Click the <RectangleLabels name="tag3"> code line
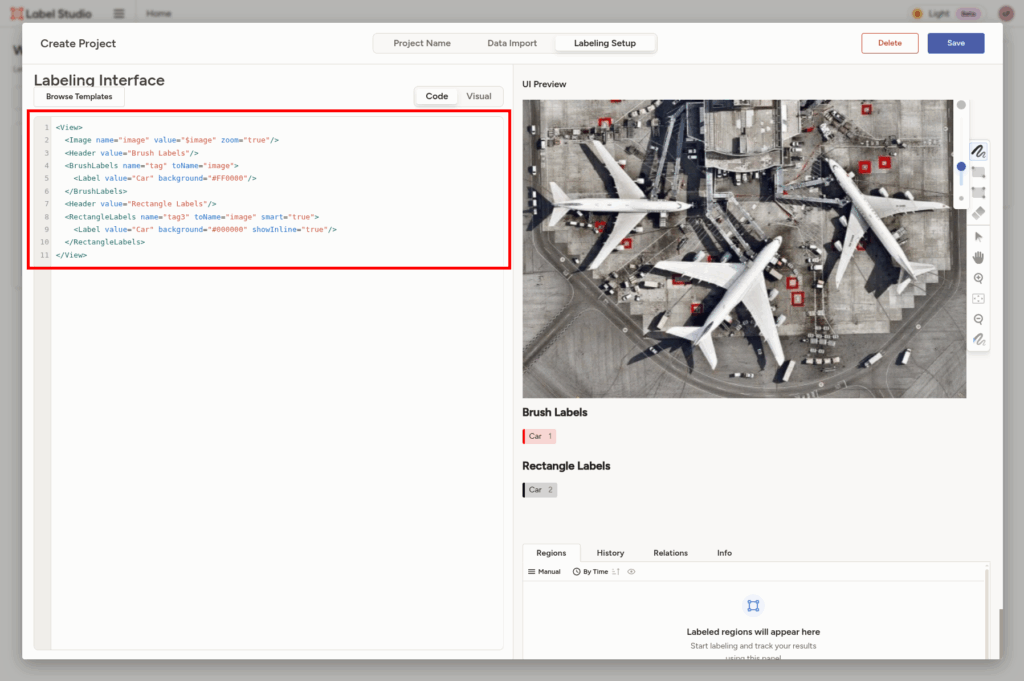 pyautogui.click(x=192, y=217)
